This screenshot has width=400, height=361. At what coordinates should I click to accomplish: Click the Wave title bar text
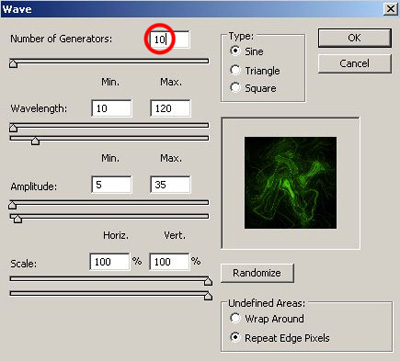tap(17, 9)
